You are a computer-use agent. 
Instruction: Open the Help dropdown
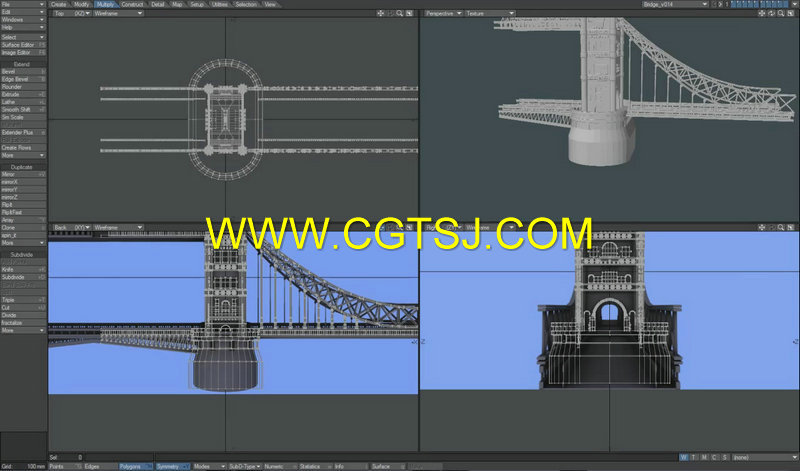point(23,27)
